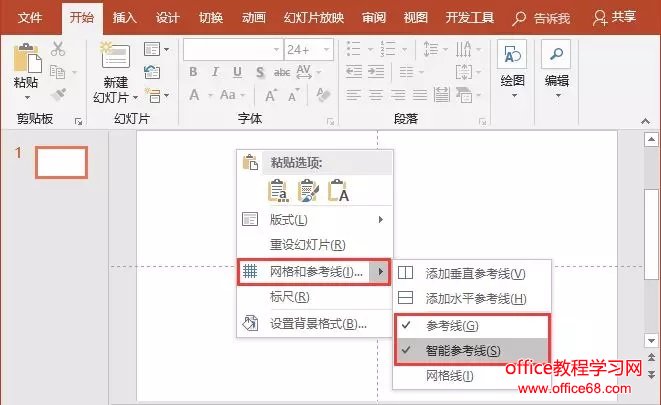Open the Editing (编辑) group button
661x405 pixels.
click(556, 70)
